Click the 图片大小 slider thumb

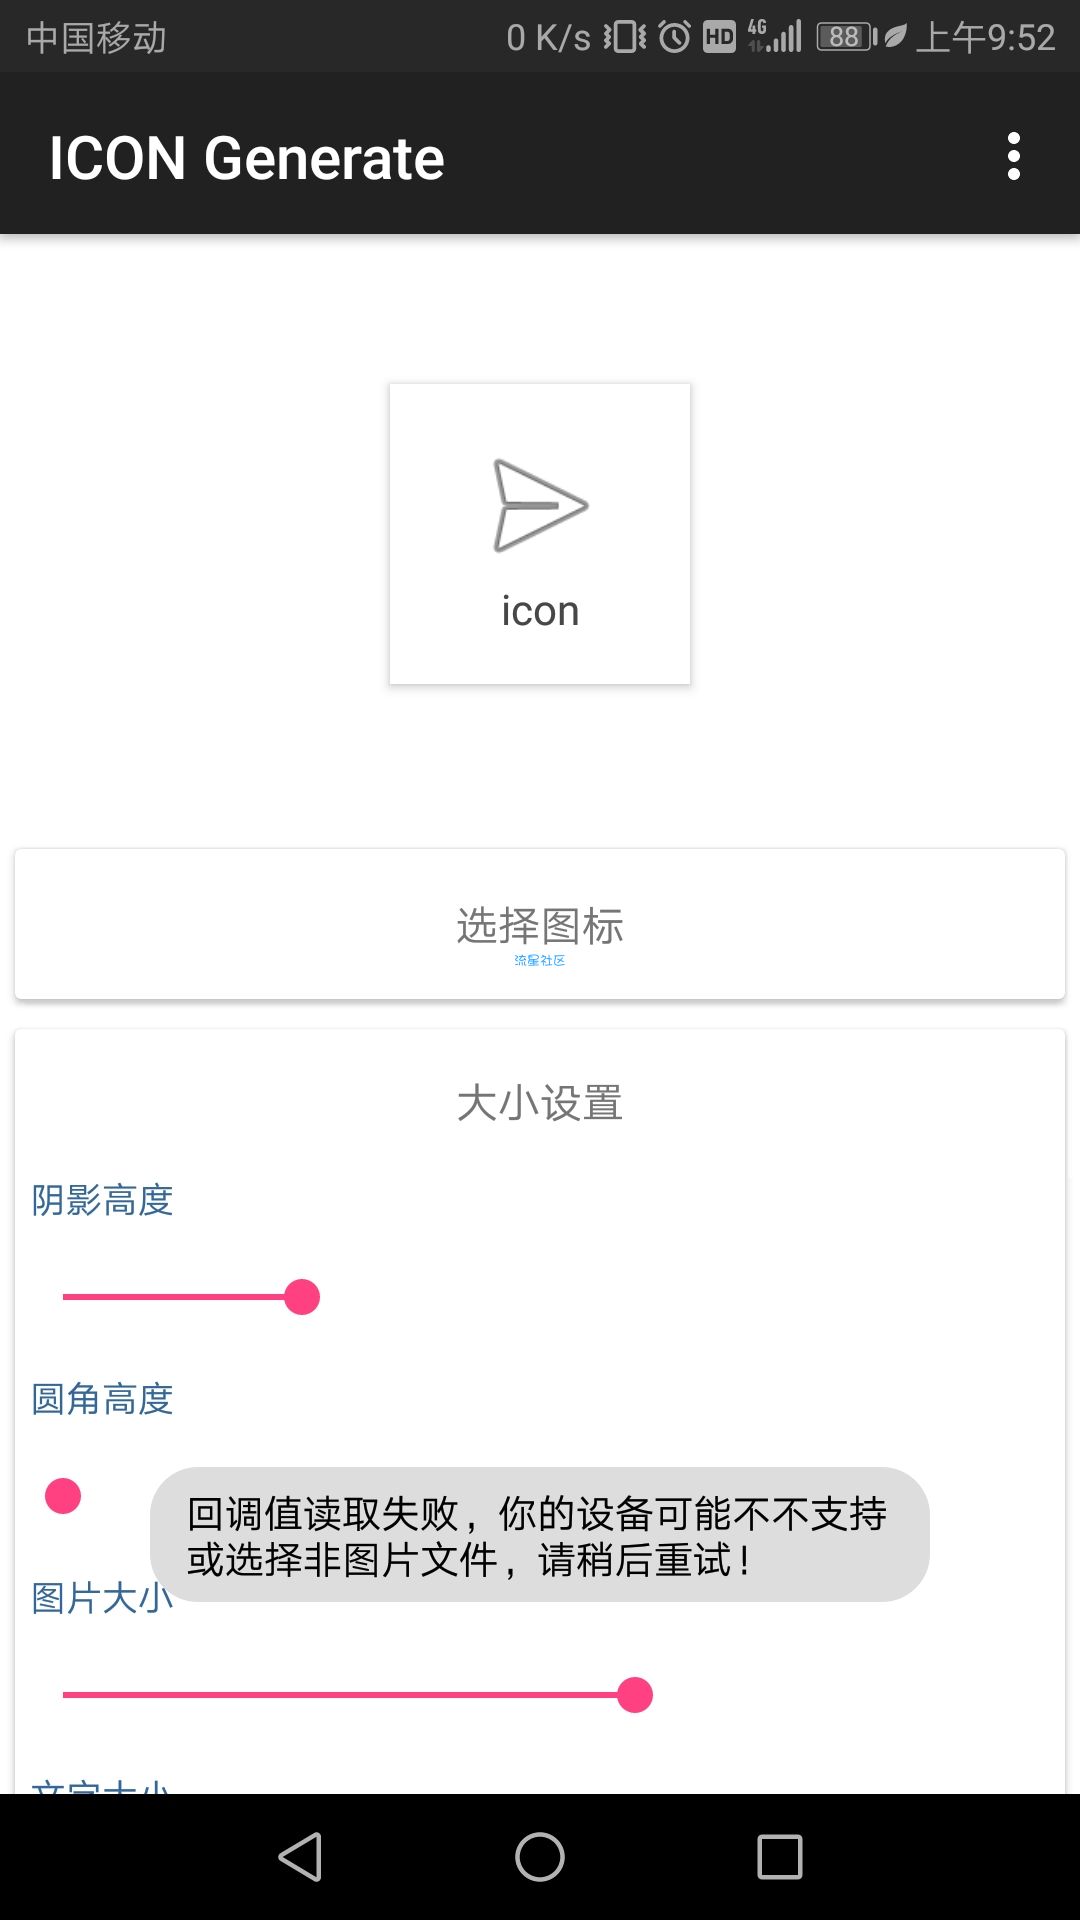coord(635,1695)
